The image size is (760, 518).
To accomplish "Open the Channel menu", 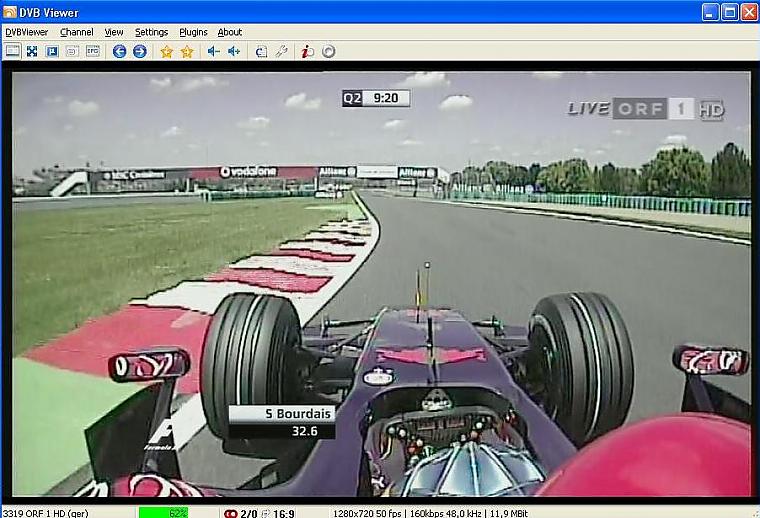I will click(x=77, y=32).
